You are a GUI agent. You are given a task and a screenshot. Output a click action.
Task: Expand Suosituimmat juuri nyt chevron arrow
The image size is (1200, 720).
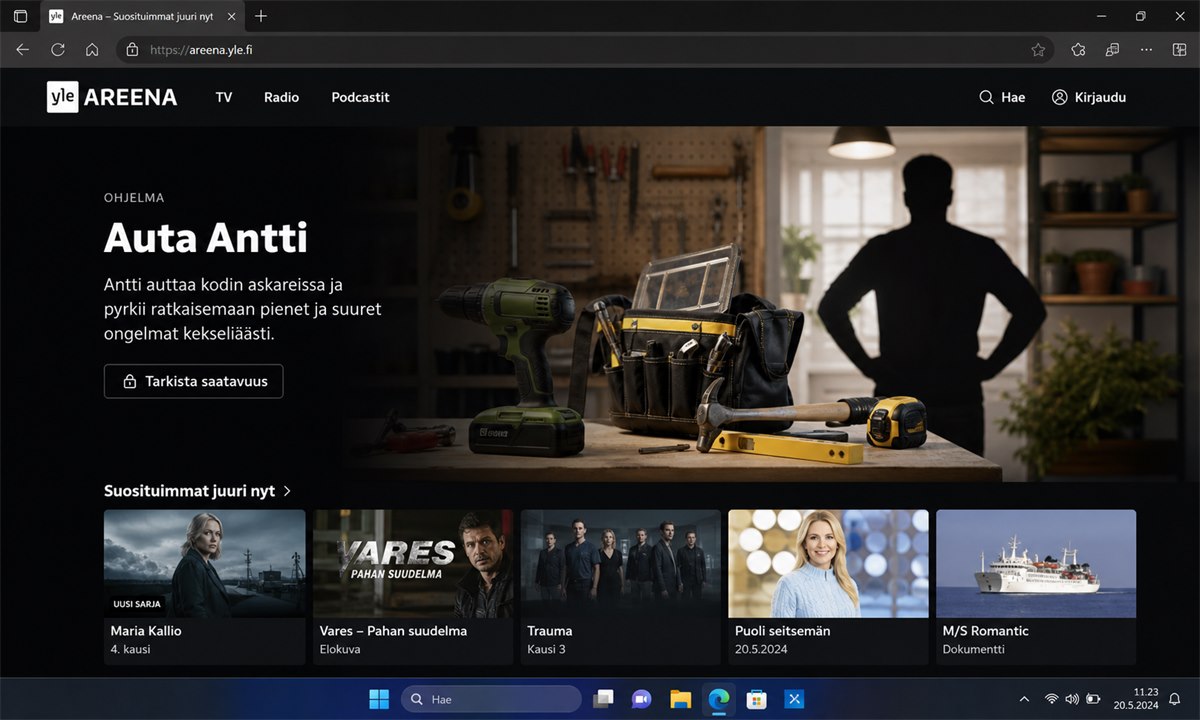tap(287, 491)
